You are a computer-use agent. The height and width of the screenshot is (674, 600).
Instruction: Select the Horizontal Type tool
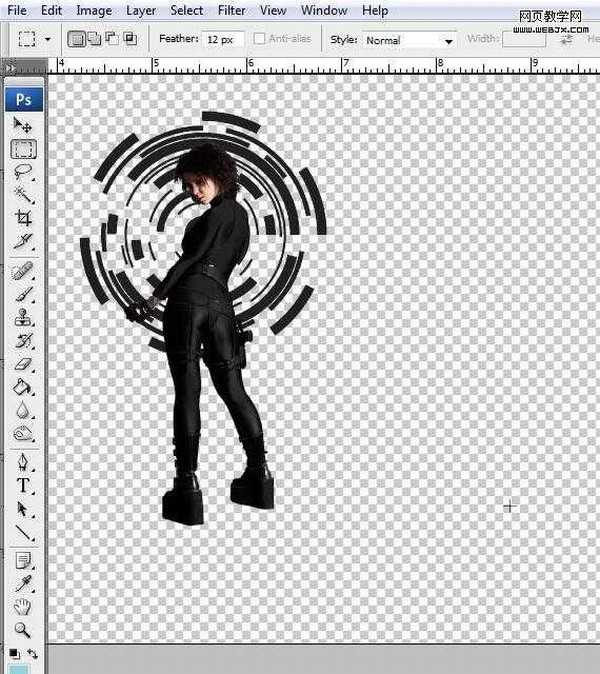pyautogui.click(x=22, y=486)
